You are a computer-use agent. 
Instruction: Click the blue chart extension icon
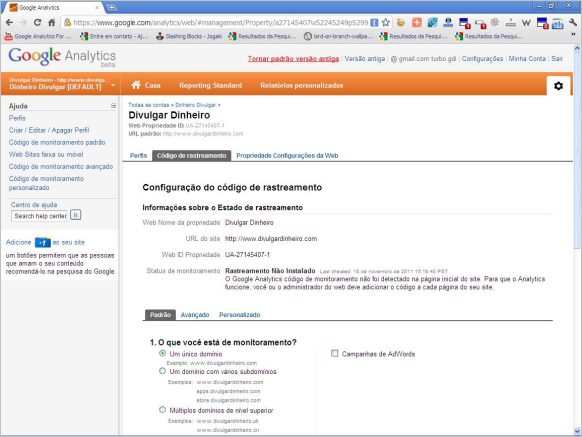[x=557, y=23]
